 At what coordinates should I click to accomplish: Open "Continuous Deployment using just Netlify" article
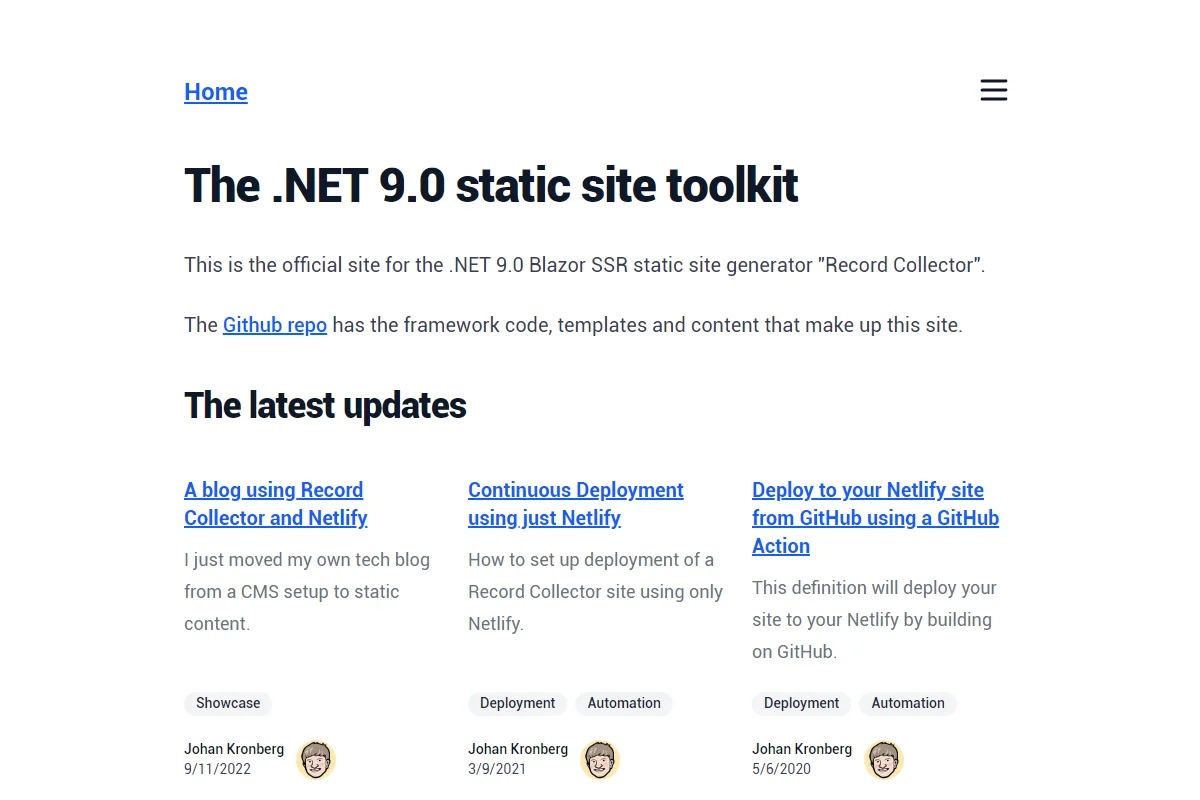pyautogui.click(x=576, y=504)
